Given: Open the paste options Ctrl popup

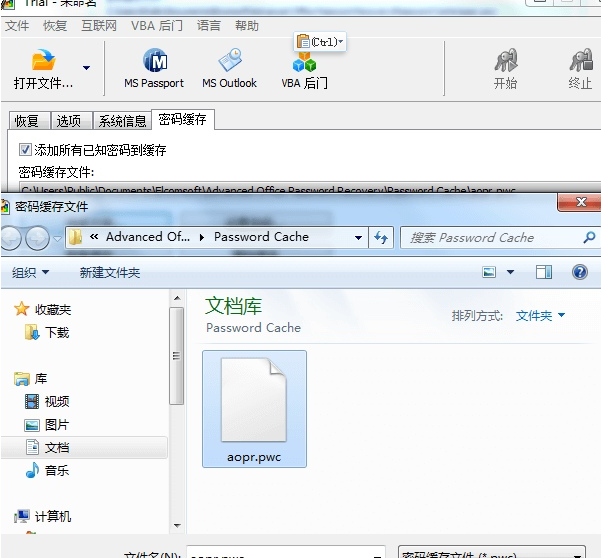Looking at the screenshot, I should (x=320, y=41).
